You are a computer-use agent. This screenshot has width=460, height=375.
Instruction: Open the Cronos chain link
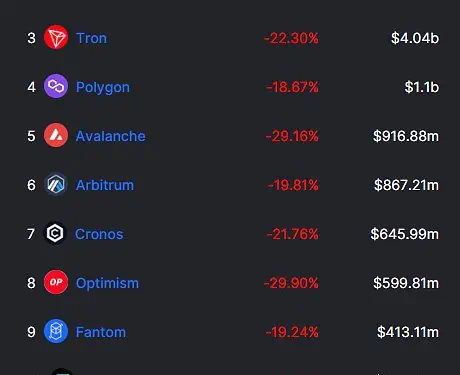click(x=99, y=234)
